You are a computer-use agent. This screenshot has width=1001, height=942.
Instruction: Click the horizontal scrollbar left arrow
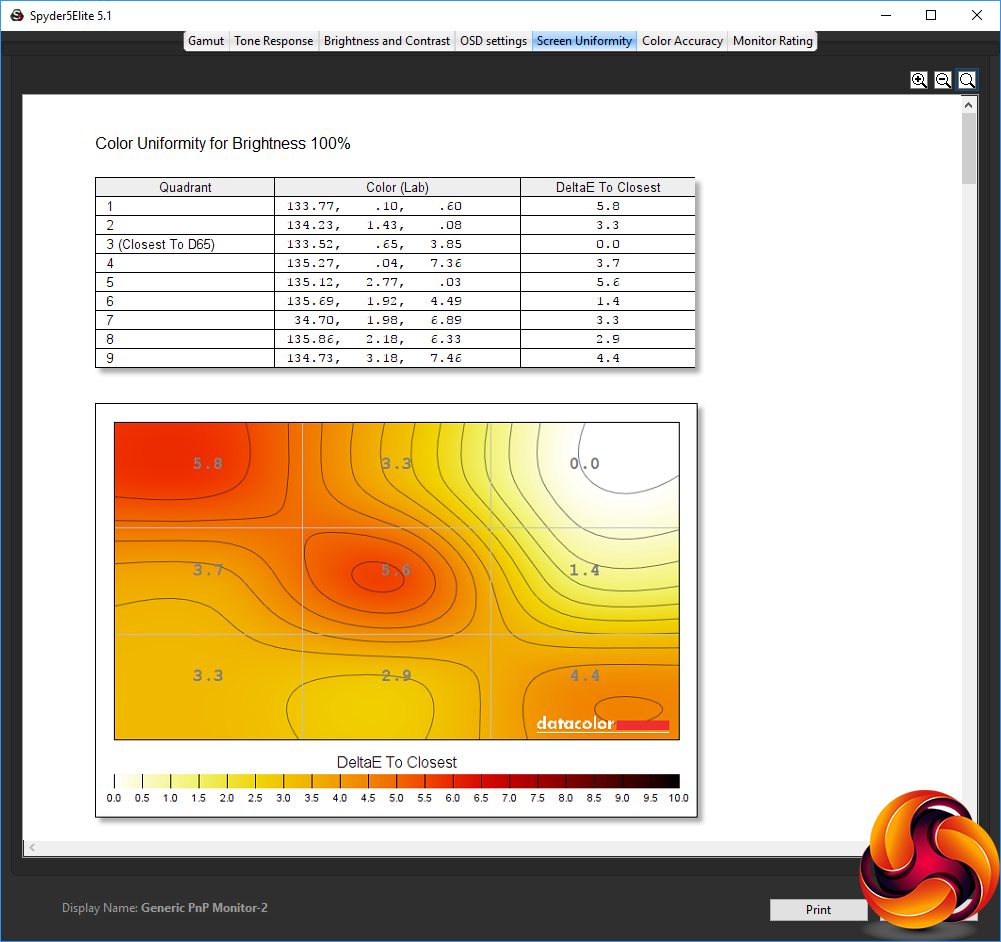tap(33, 848)
